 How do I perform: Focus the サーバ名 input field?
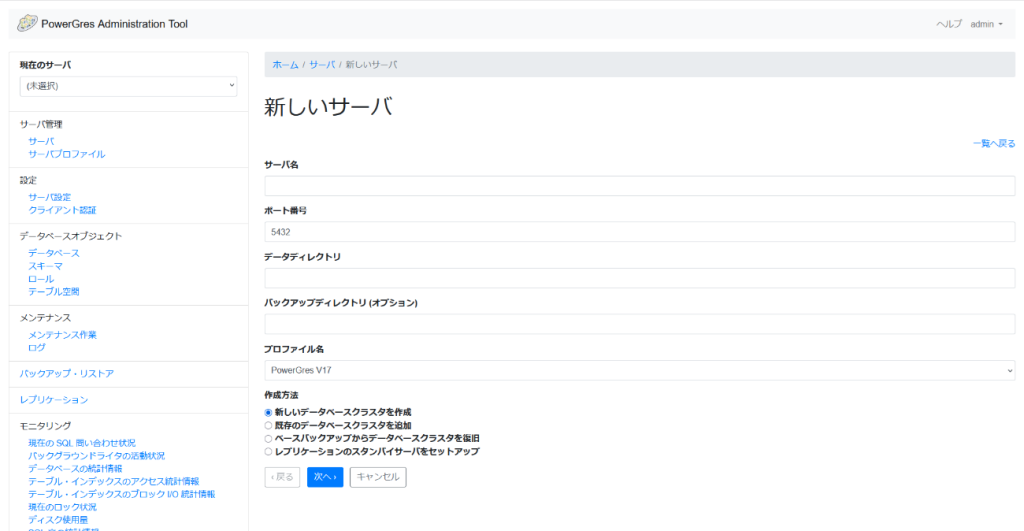coord(639,186)
